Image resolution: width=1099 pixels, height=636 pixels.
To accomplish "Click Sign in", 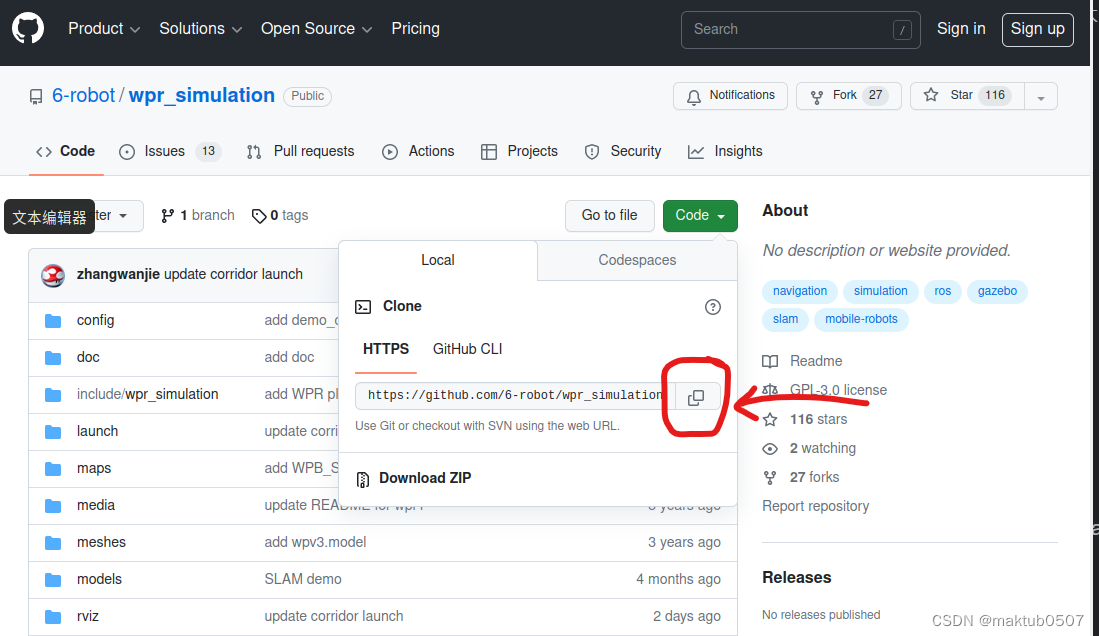I will click(x=961, y=29).
